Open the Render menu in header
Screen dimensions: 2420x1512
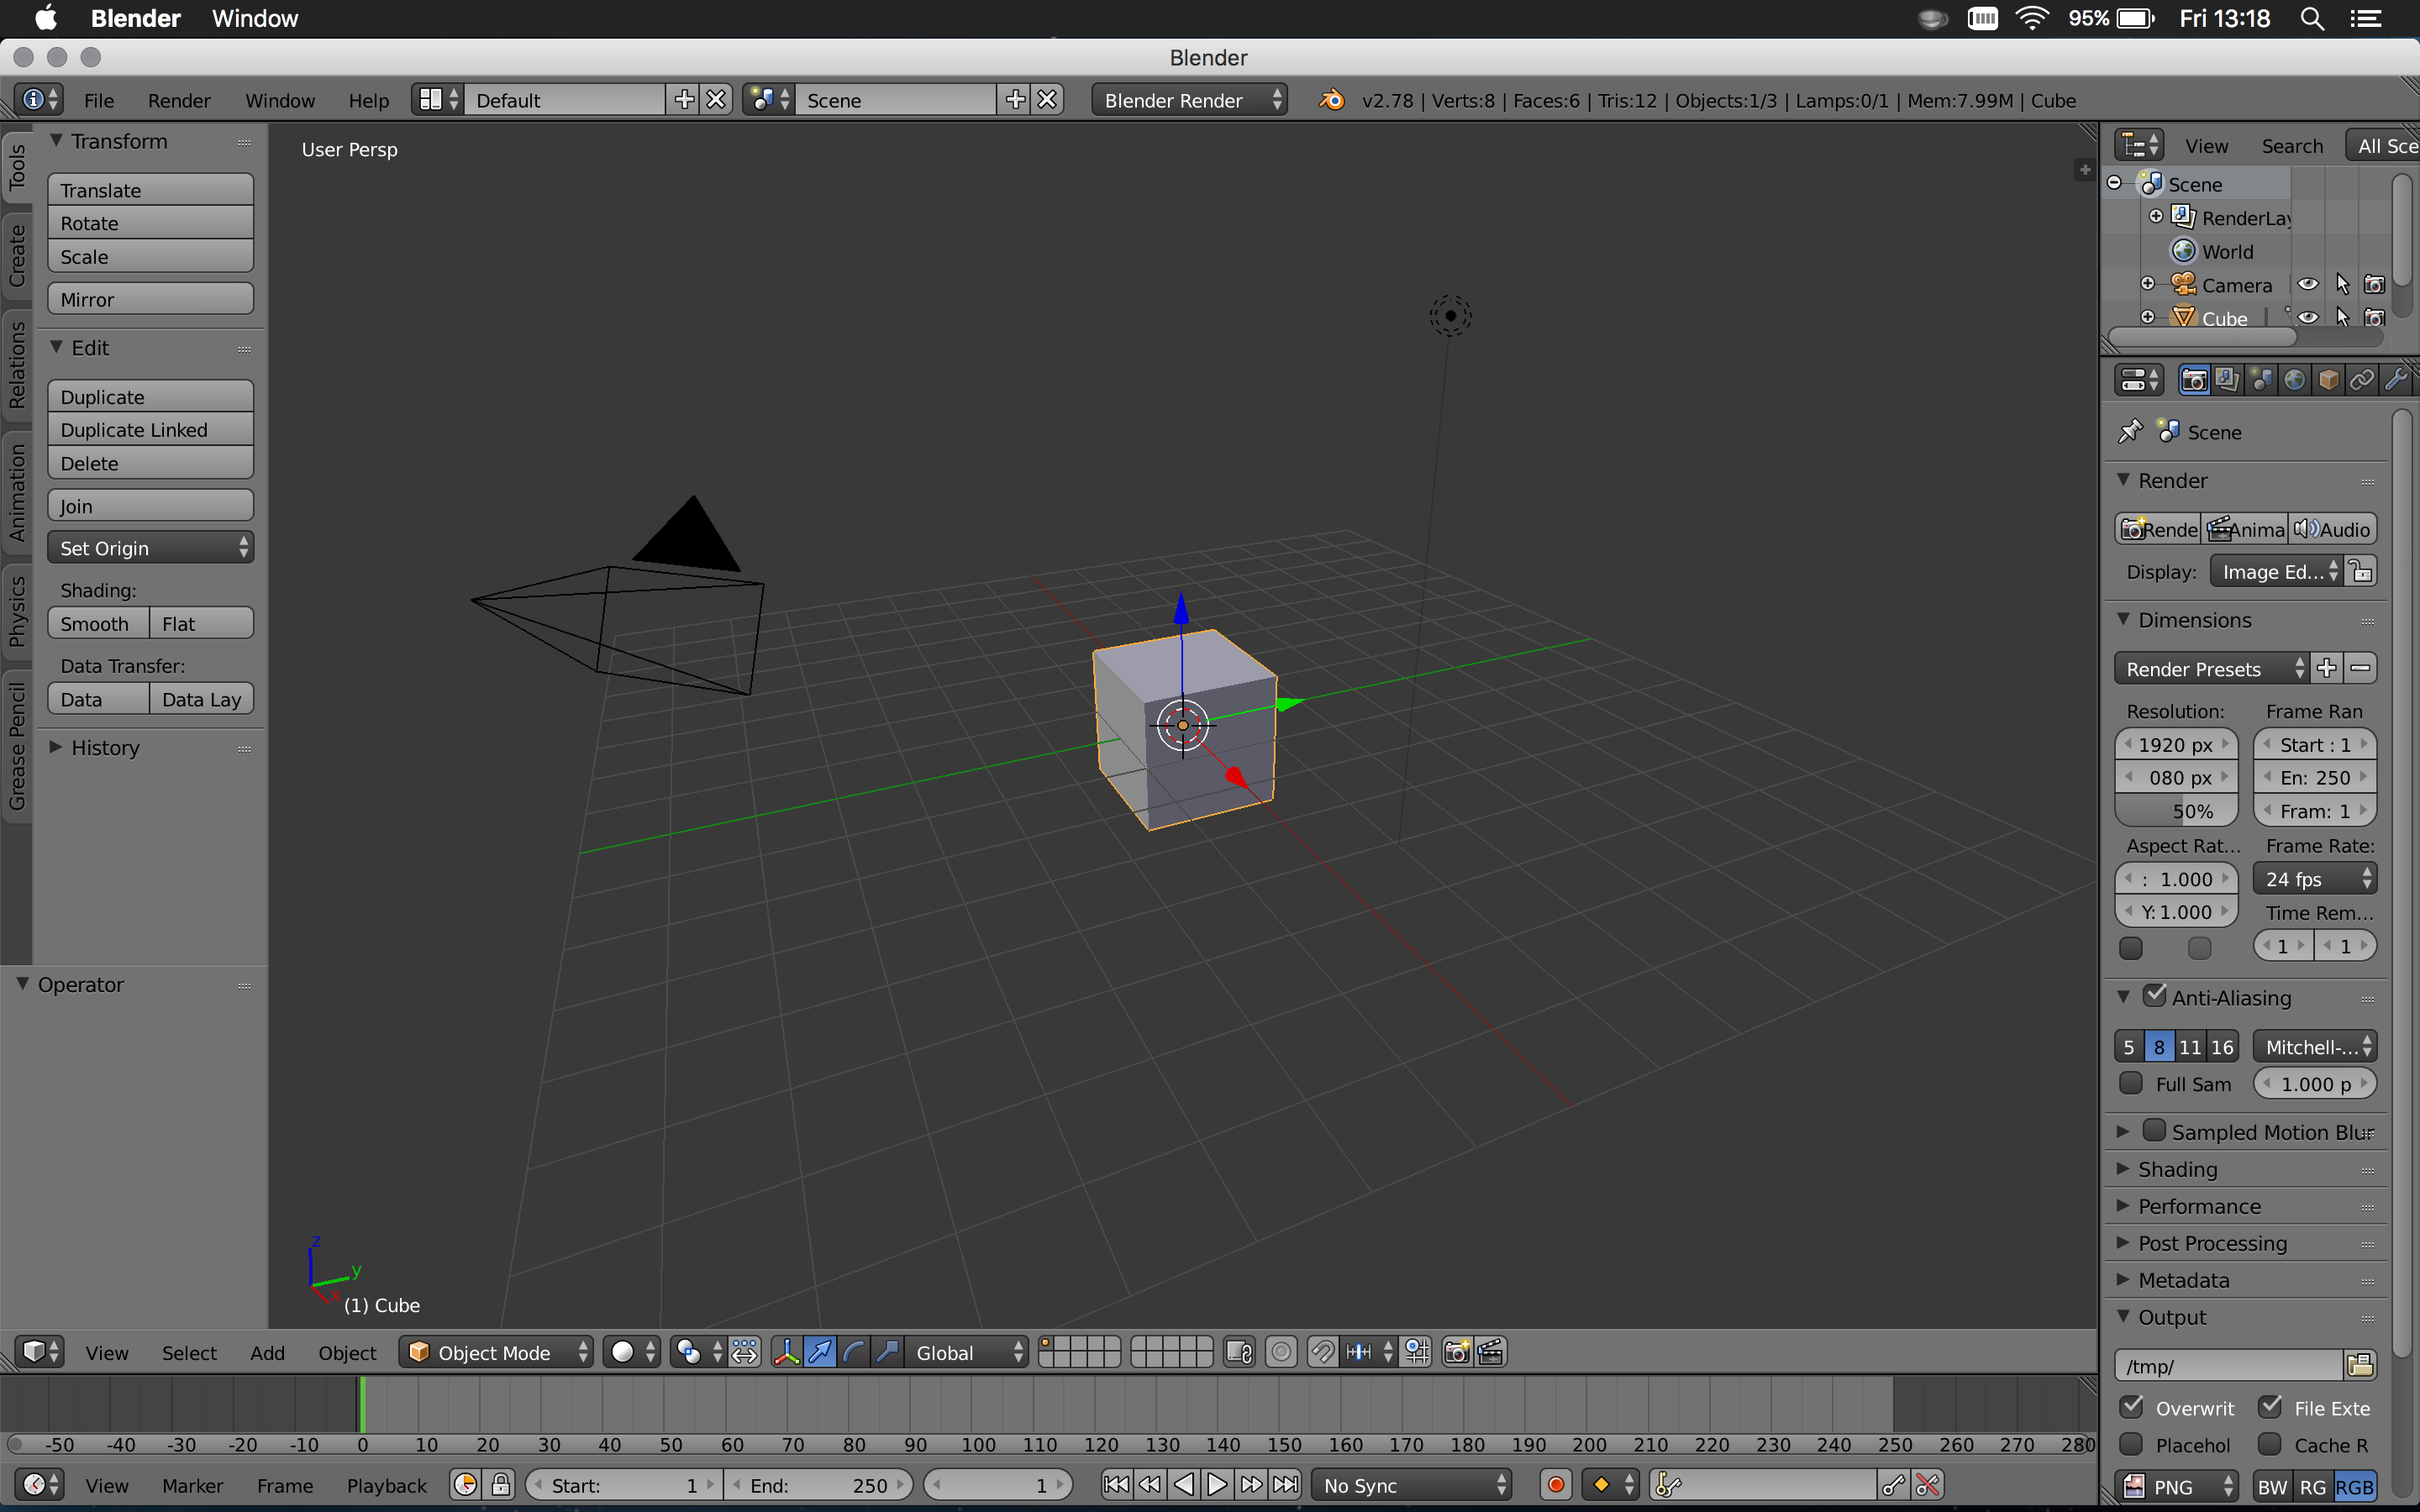pyautogui.click(x=178, y=100)
